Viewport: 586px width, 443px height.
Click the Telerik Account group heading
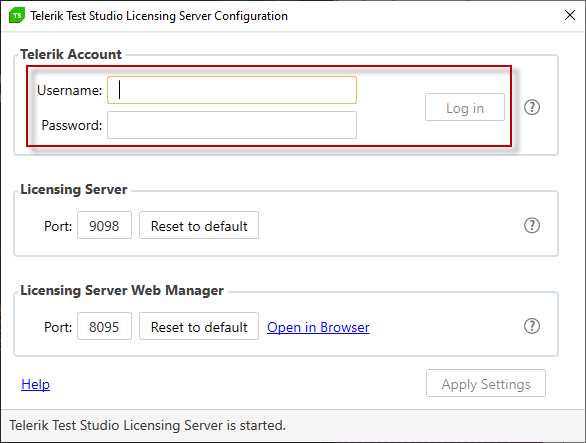point(71,54)
